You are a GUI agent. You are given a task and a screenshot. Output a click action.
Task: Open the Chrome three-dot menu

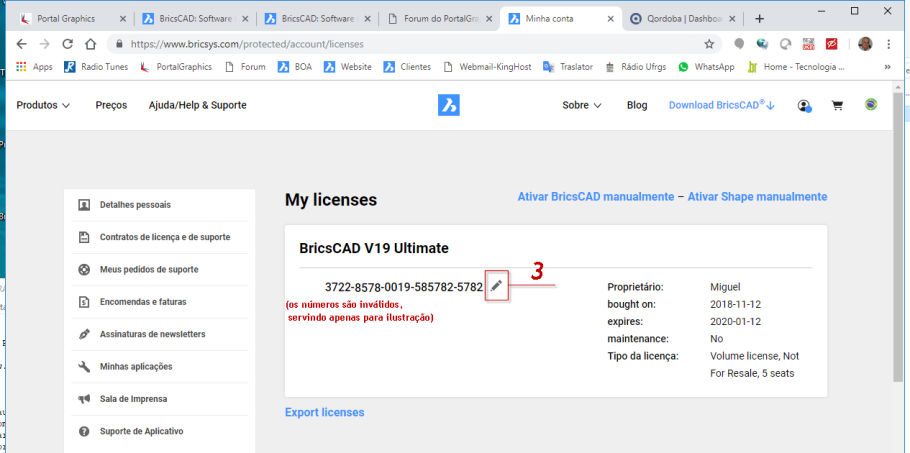[x=889, y=44]
